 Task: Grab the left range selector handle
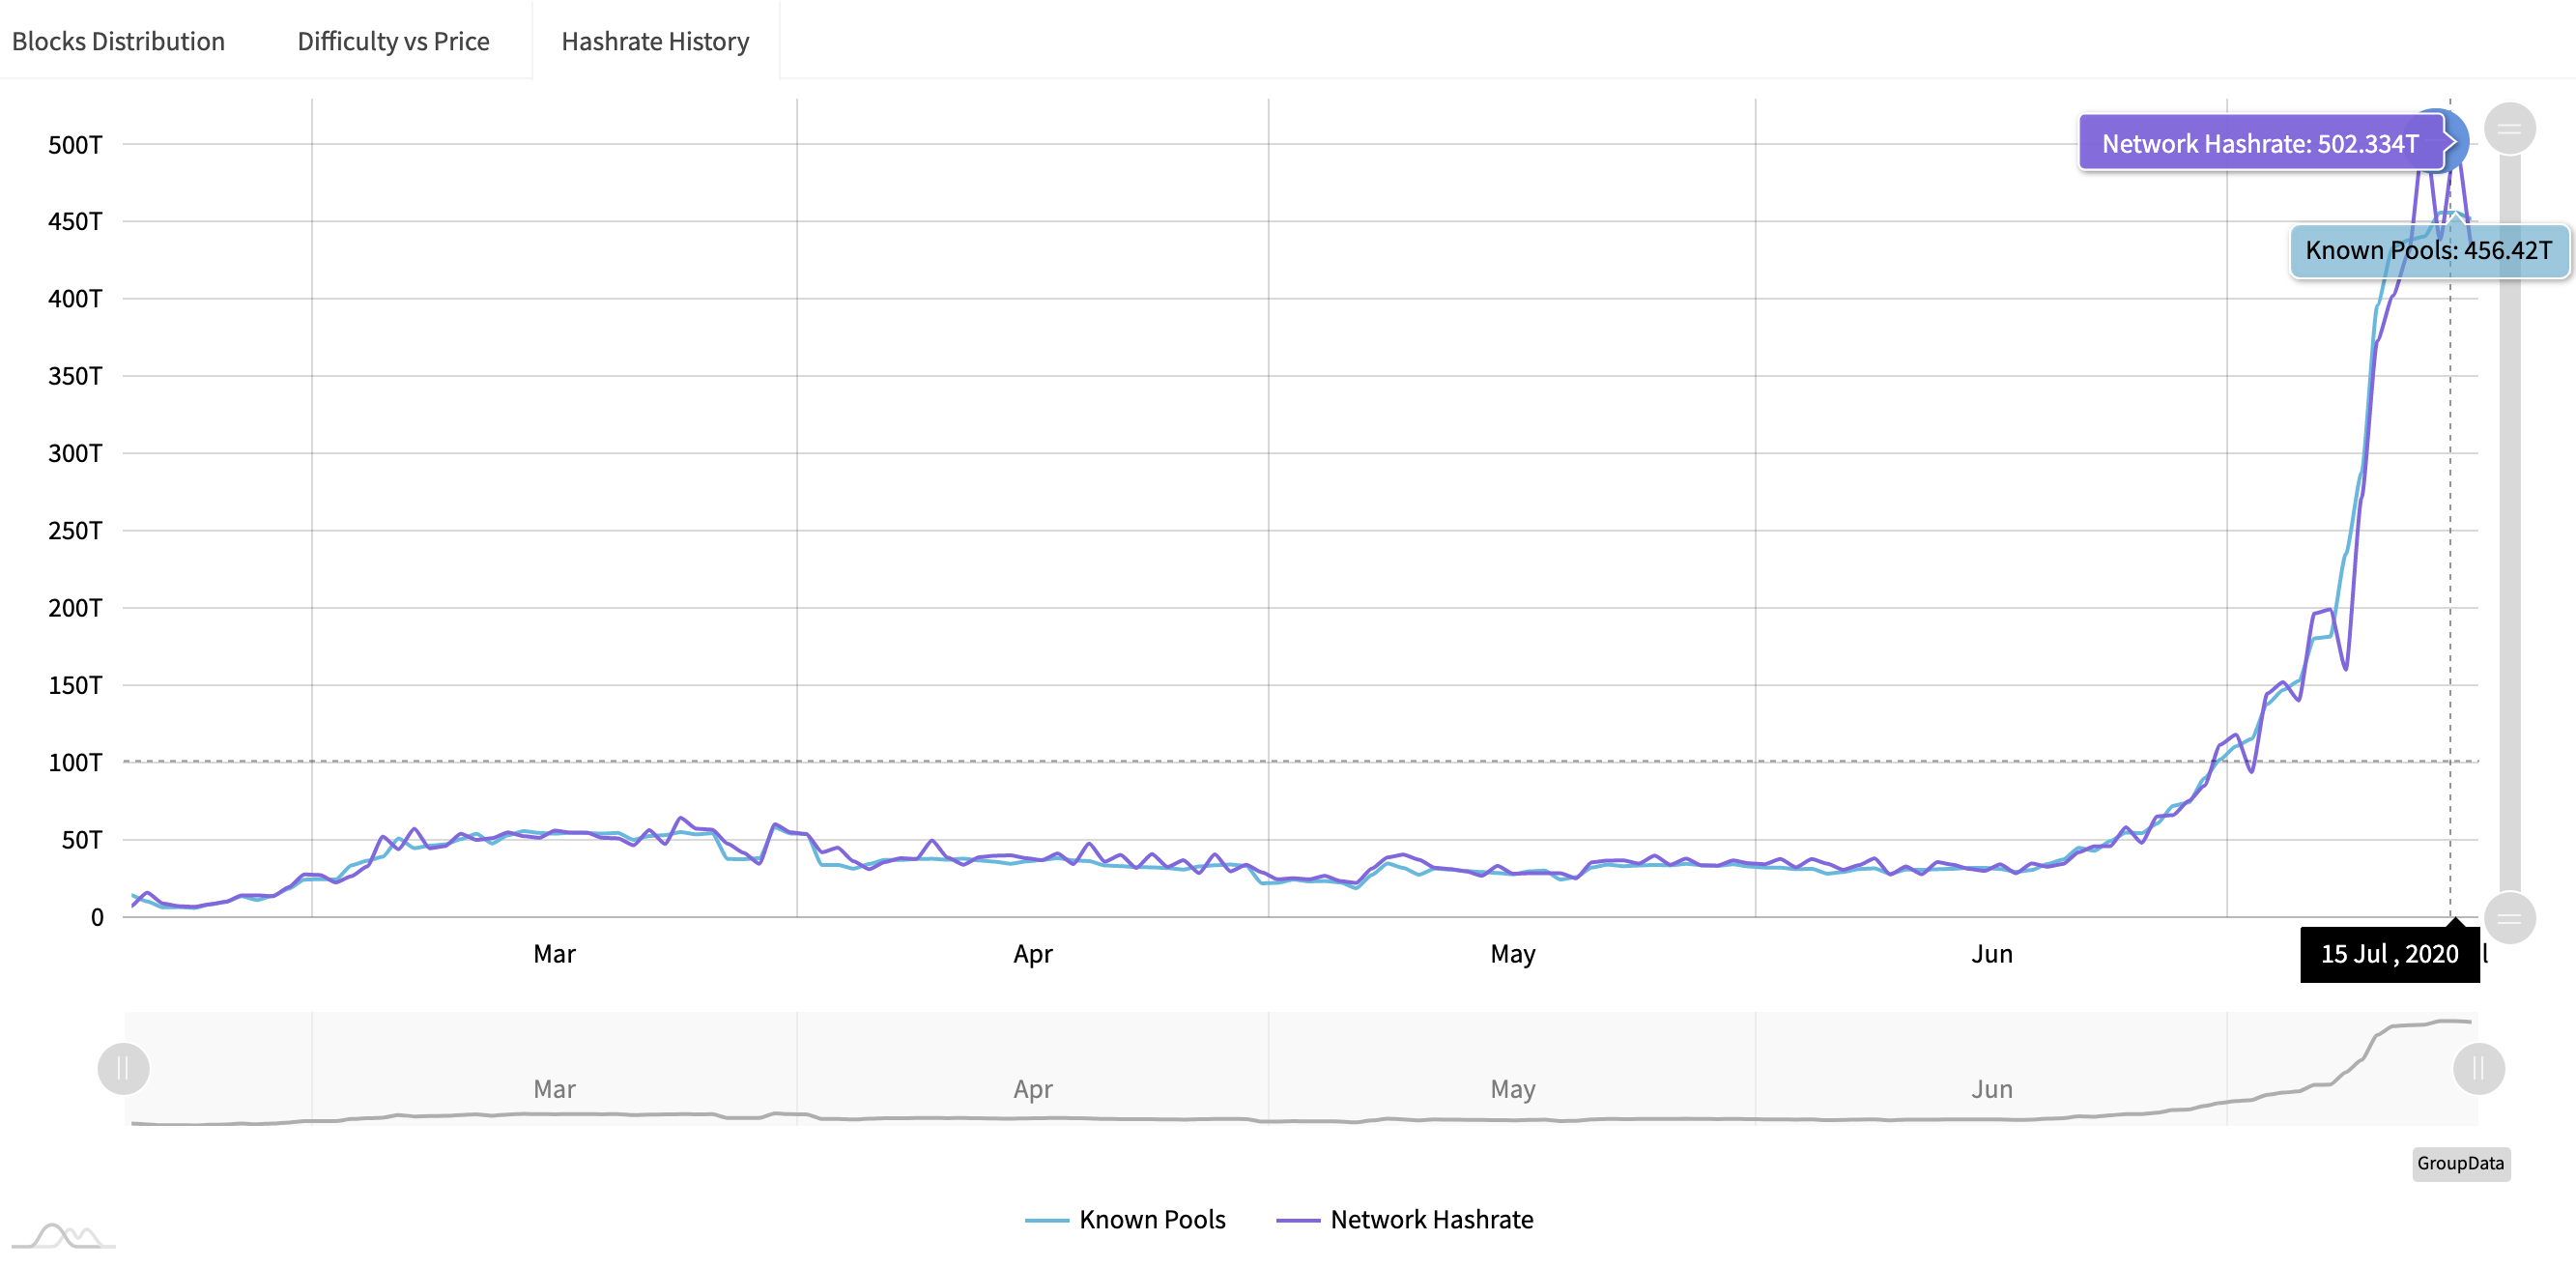(123, 1068)
